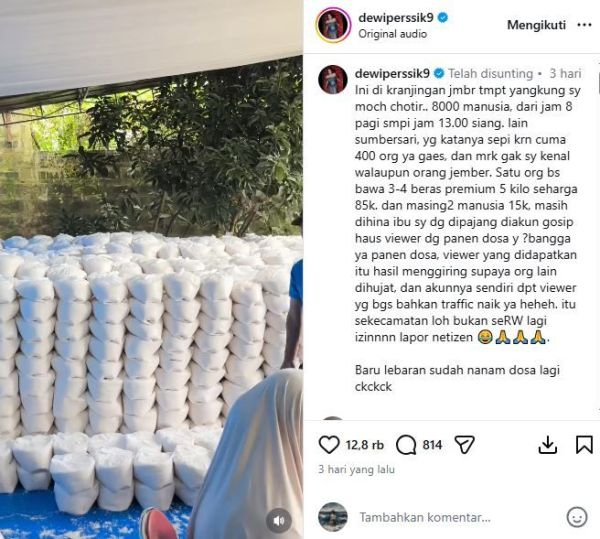Open the emoji picker smiley icon

coord(577,517)
